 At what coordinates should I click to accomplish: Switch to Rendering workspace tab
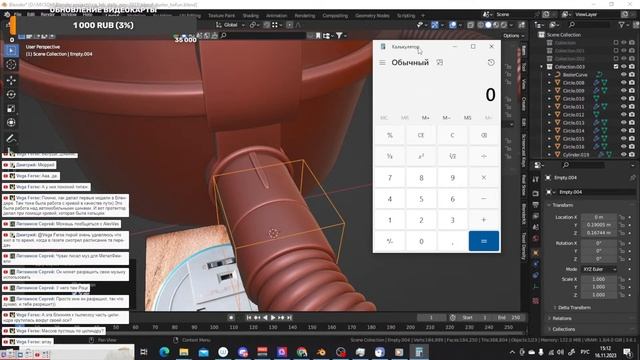[x=304, y=16]
